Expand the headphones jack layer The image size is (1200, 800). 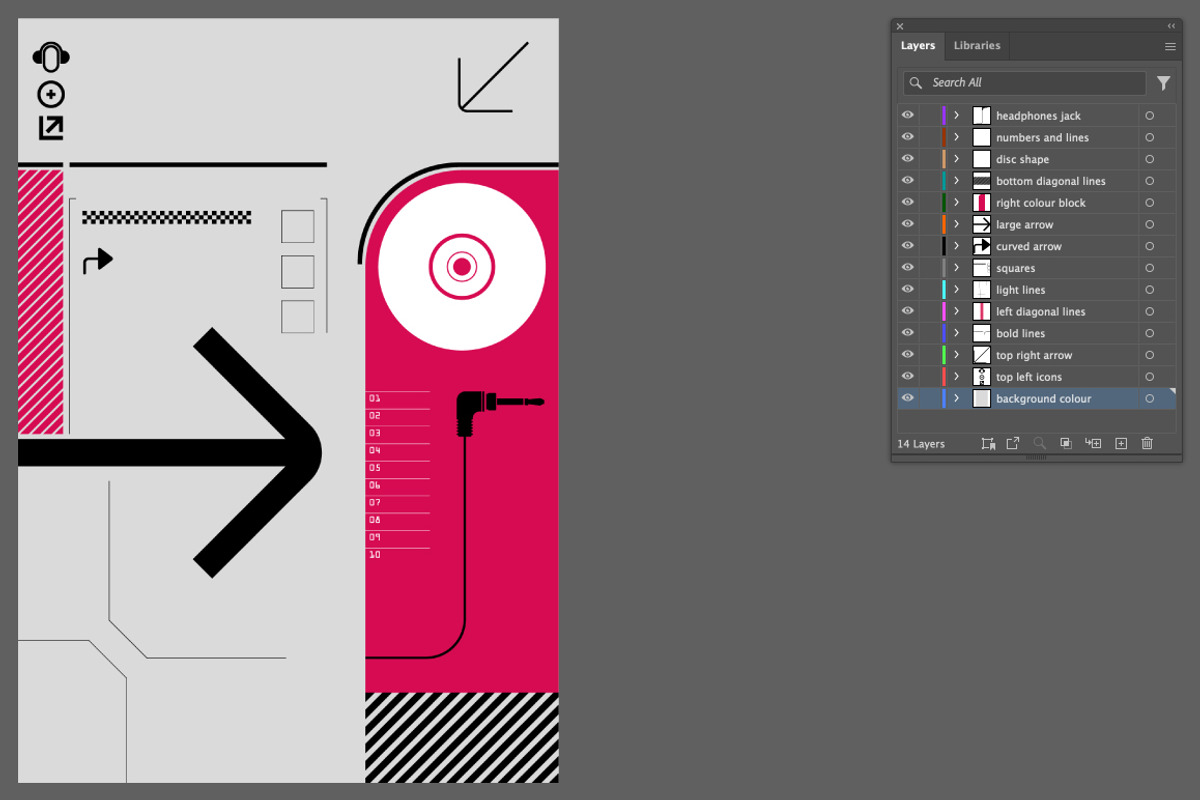pos(956,116)
